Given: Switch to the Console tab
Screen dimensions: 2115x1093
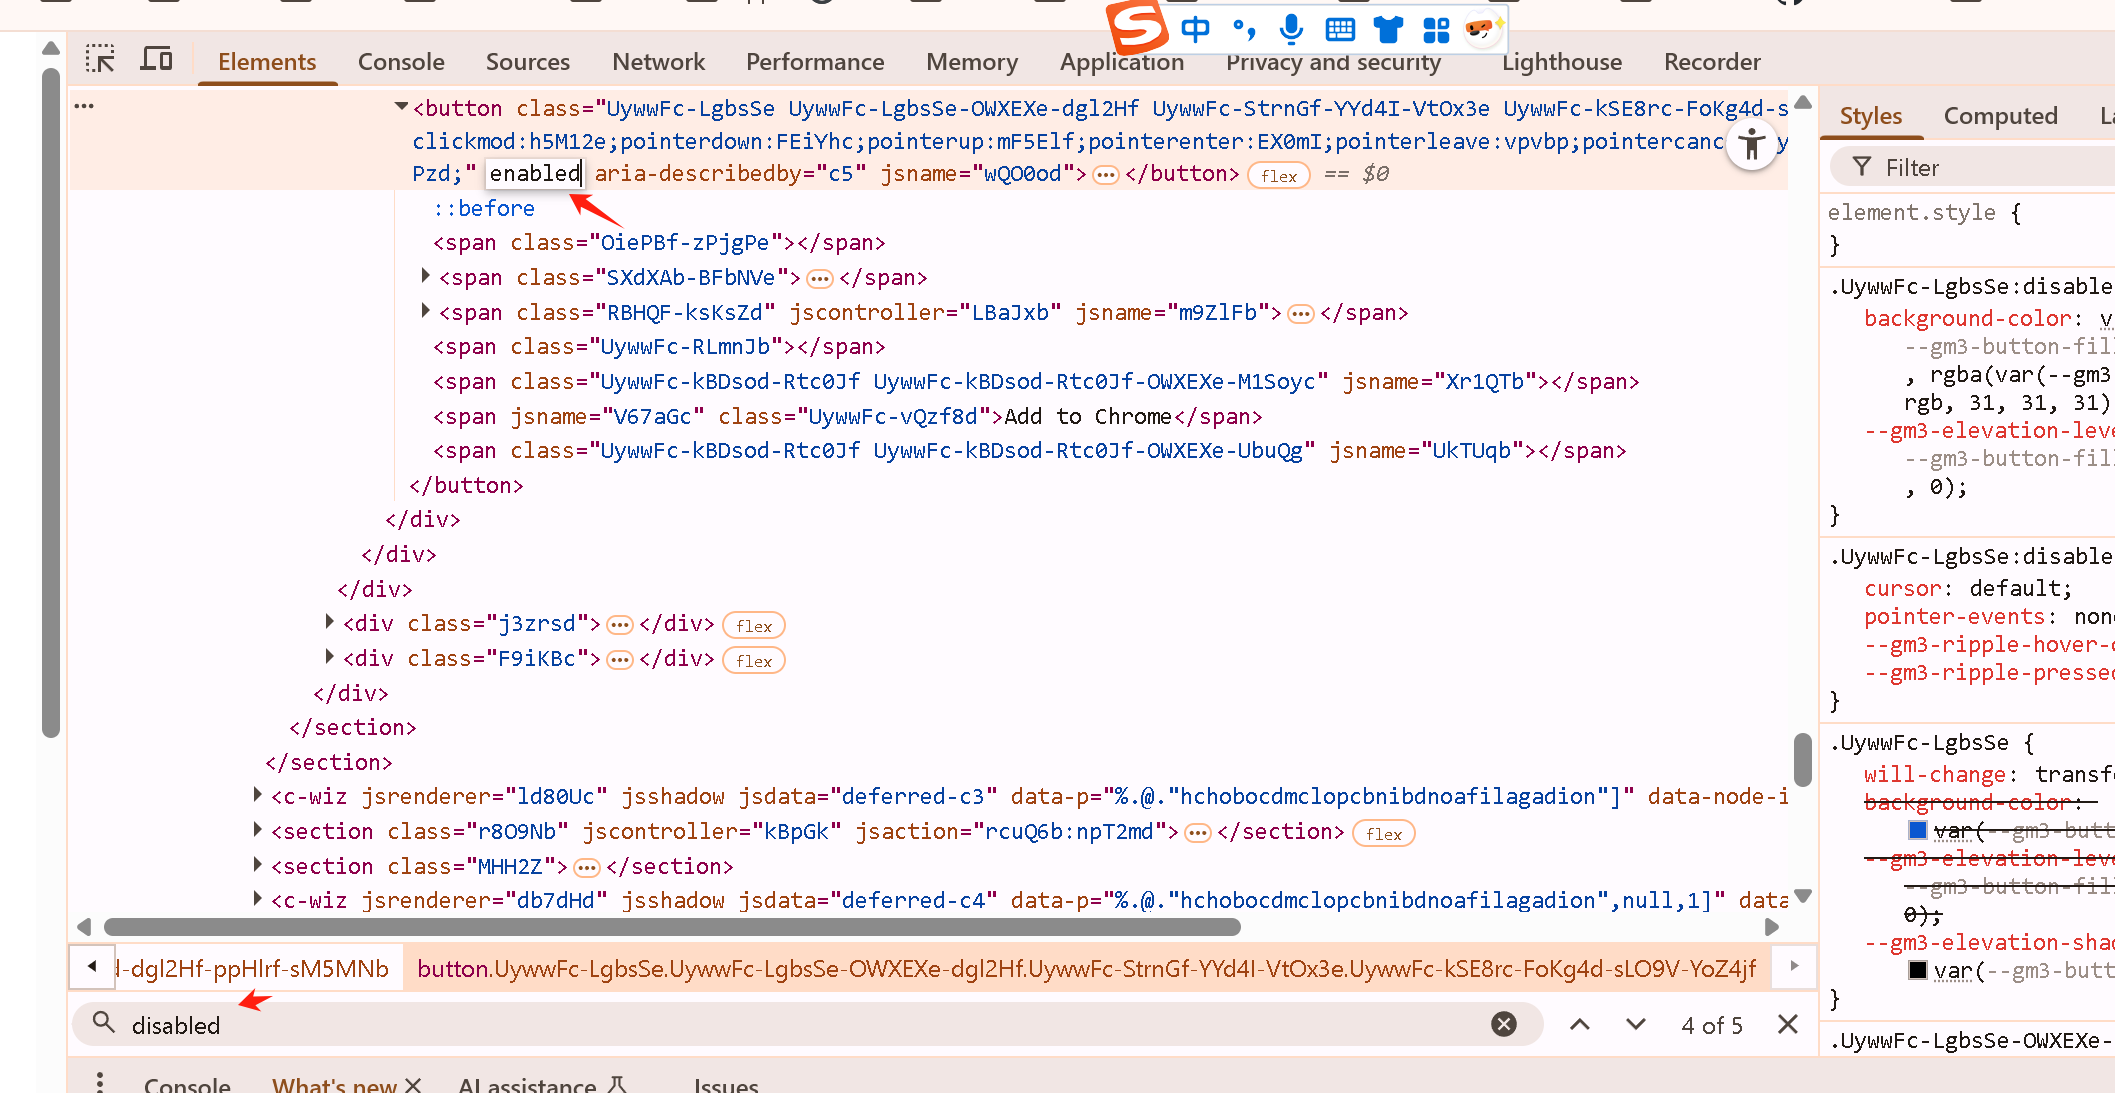Looking at the screenshot, I should [401, 62].
